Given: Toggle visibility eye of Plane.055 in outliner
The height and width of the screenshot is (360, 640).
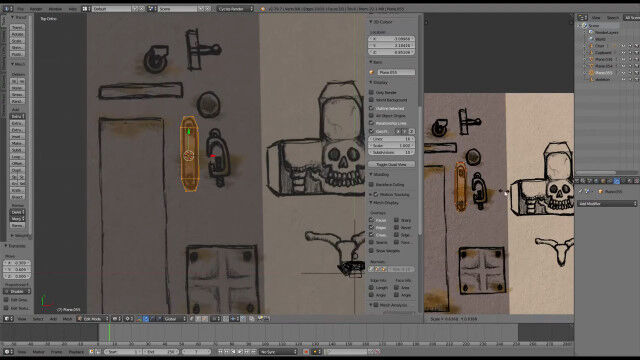Looking at the screenshot, I should tap(623, 73).
